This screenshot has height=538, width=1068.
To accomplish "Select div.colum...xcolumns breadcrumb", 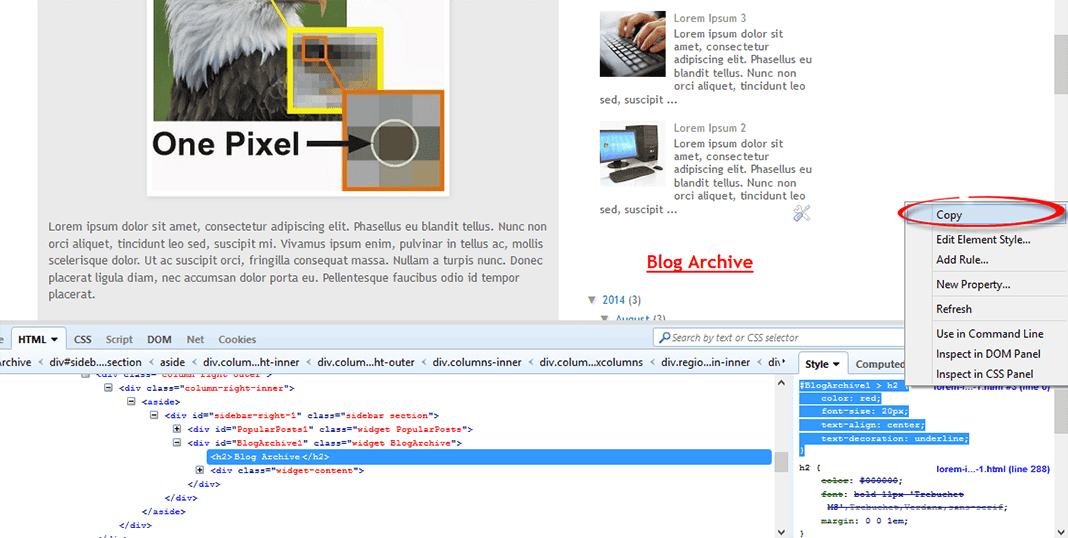I will coord(591,362).
